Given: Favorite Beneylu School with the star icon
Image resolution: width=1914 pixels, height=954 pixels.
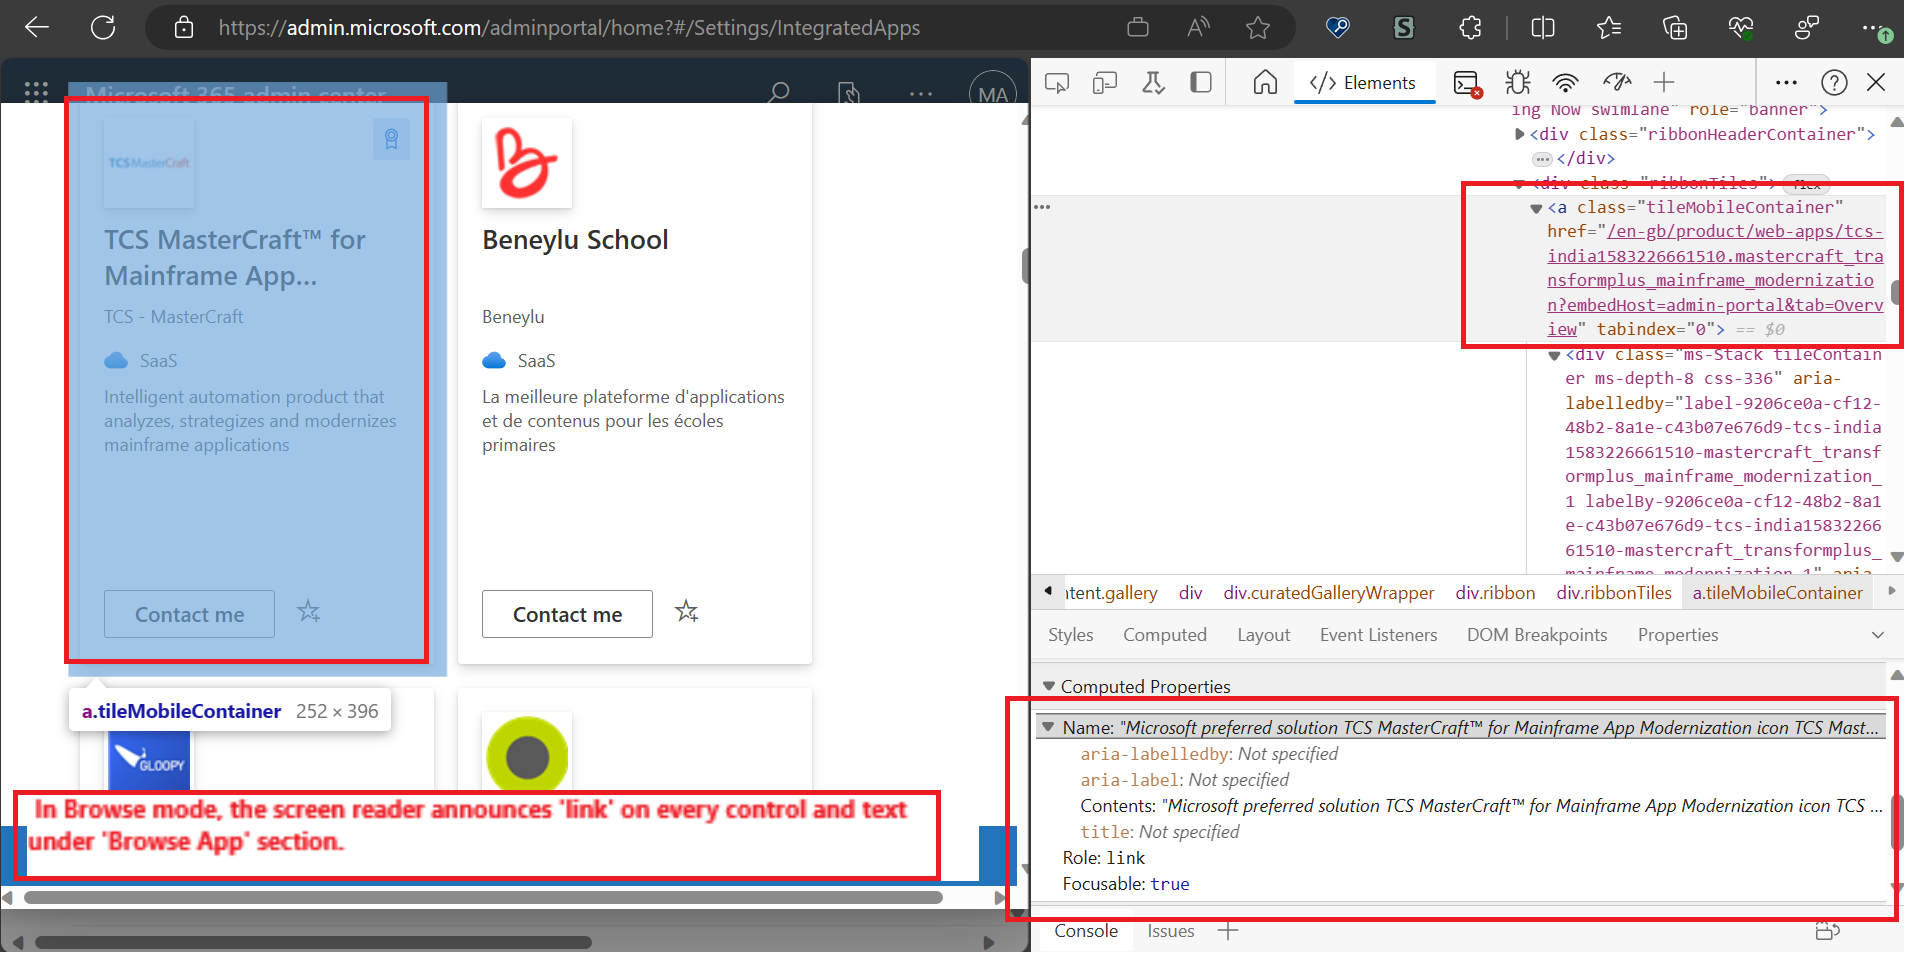Looking at the screenshot, I should click(686, 611).
